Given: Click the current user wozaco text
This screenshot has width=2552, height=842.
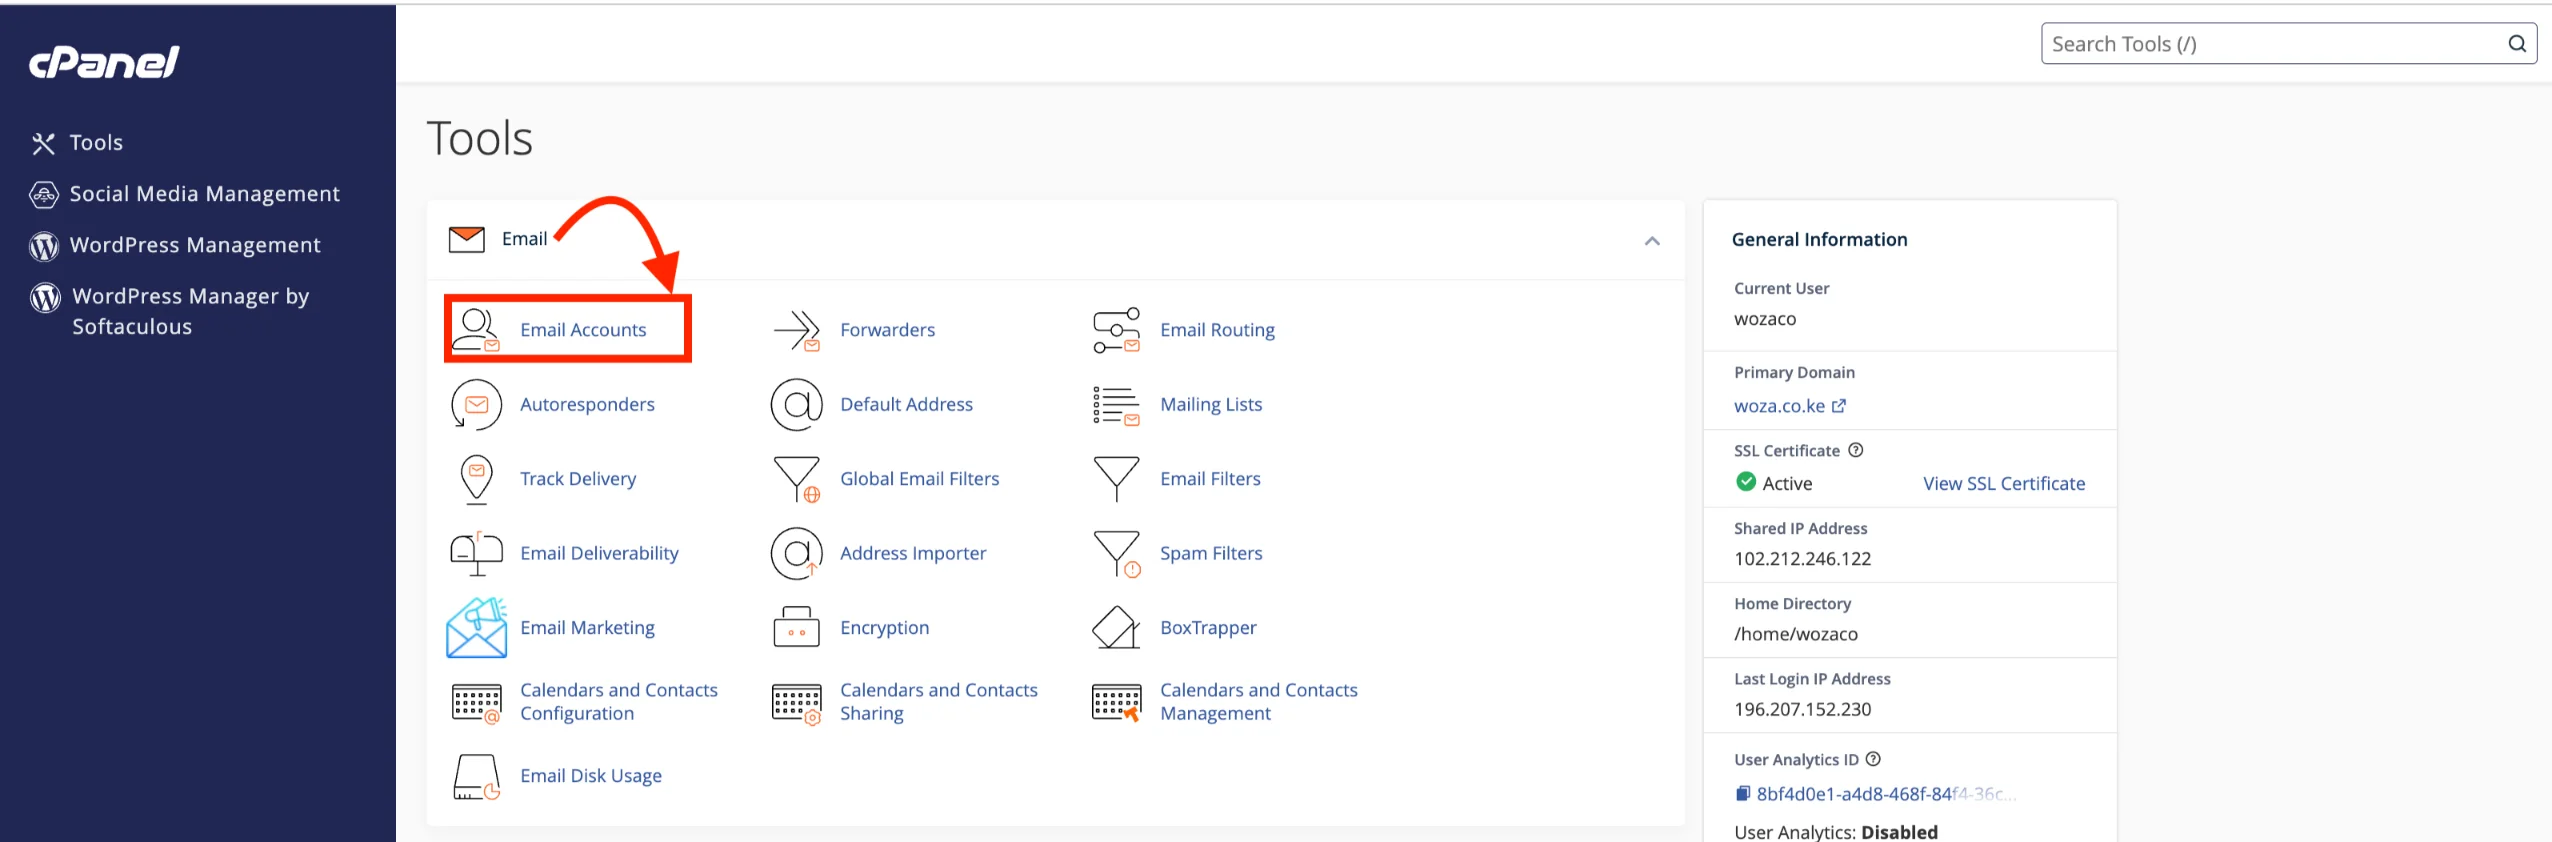Looking at the screenshot, I should [x=1764, y=319].
